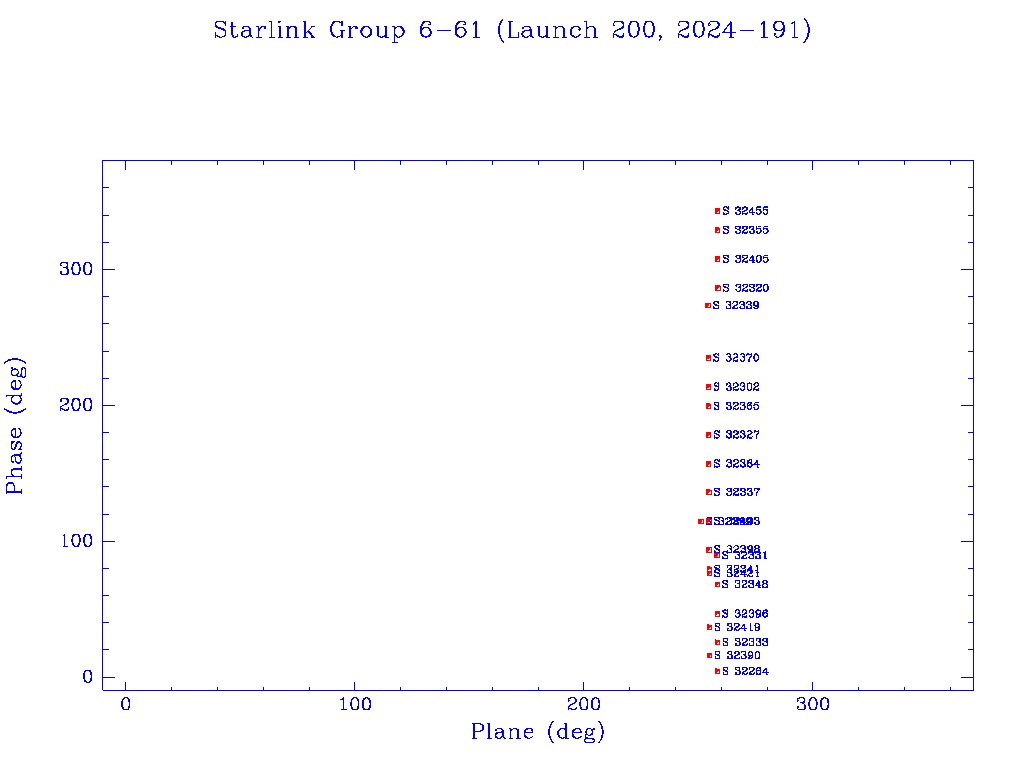Select the S 32419 satellite label
Viewport: 1024px width, 768px height.
[x=737, y=628]
